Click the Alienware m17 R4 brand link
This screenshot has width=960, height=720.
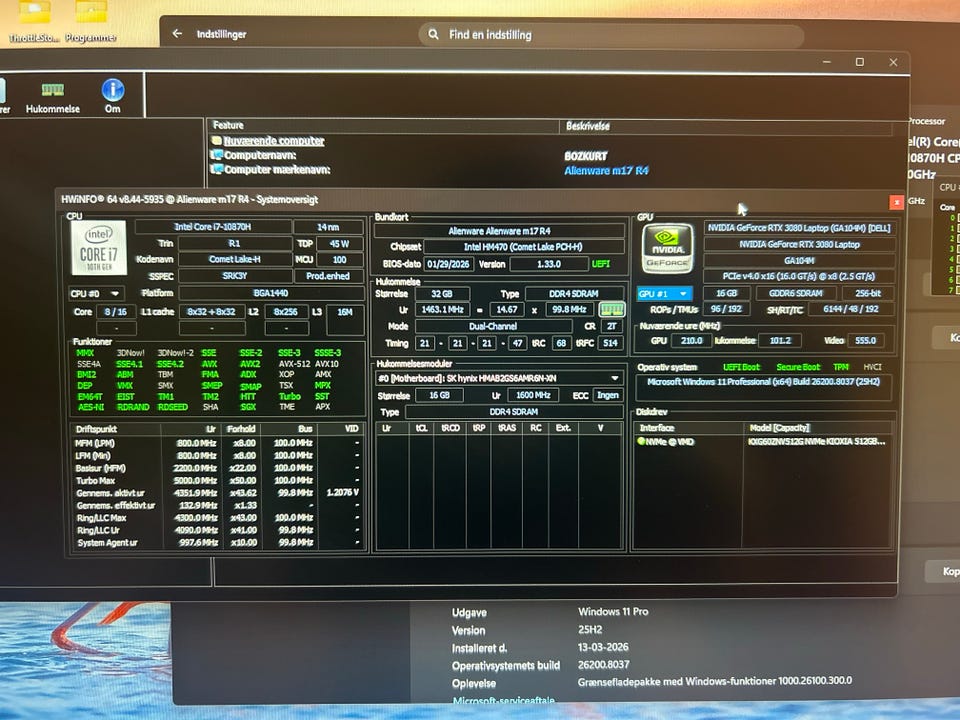click(606, 171)
